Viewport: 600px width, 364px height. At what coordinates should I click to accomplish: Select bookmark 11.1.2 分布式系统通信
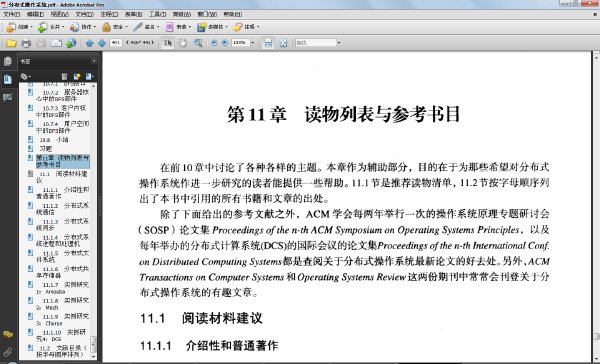[62, 209]
